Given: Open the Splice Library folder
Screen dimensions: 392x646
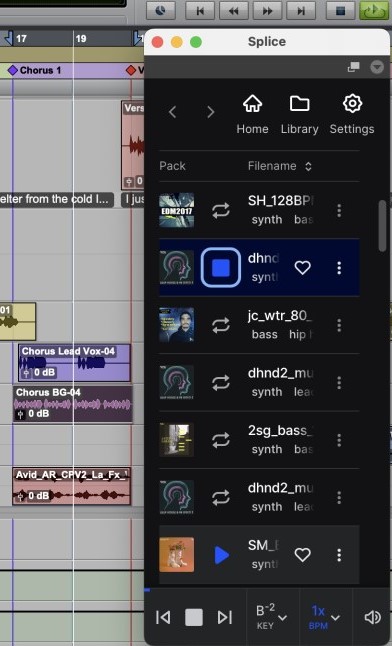Looking at the screenshot, I should click(299, 114).
